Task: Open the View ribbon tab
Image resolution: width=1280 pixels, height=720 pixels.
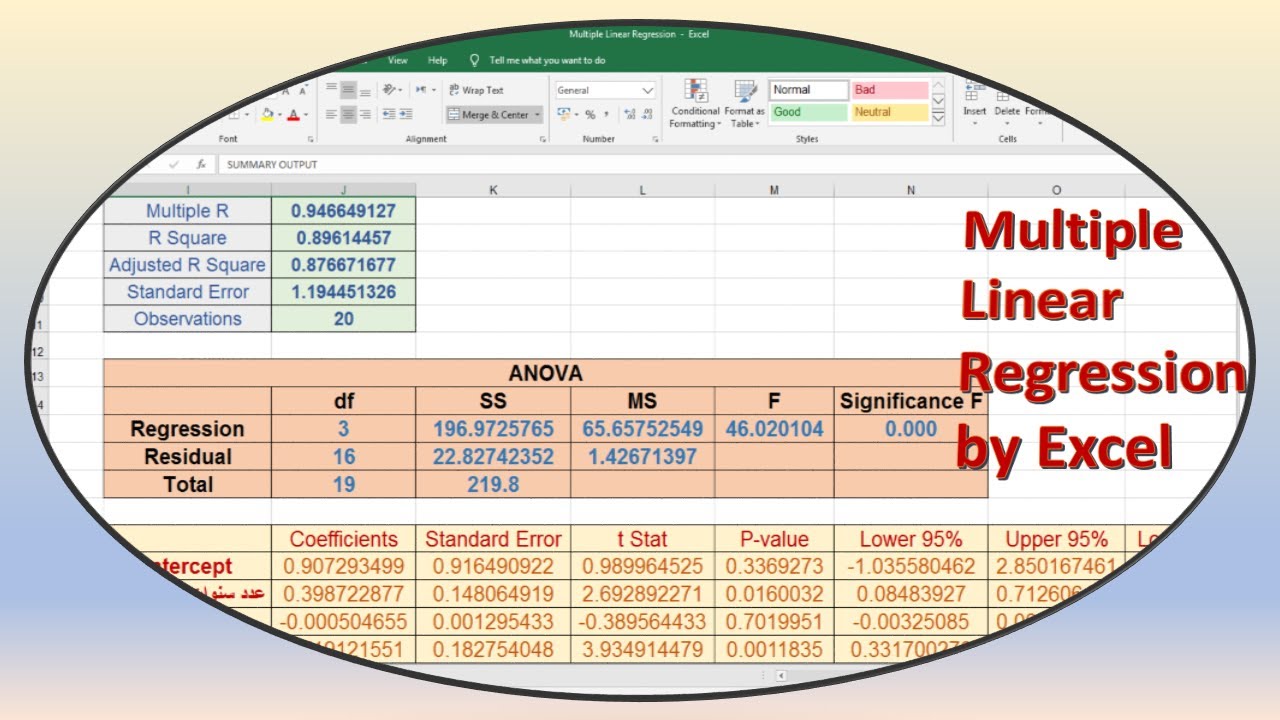Action: [x=398, y=60]
